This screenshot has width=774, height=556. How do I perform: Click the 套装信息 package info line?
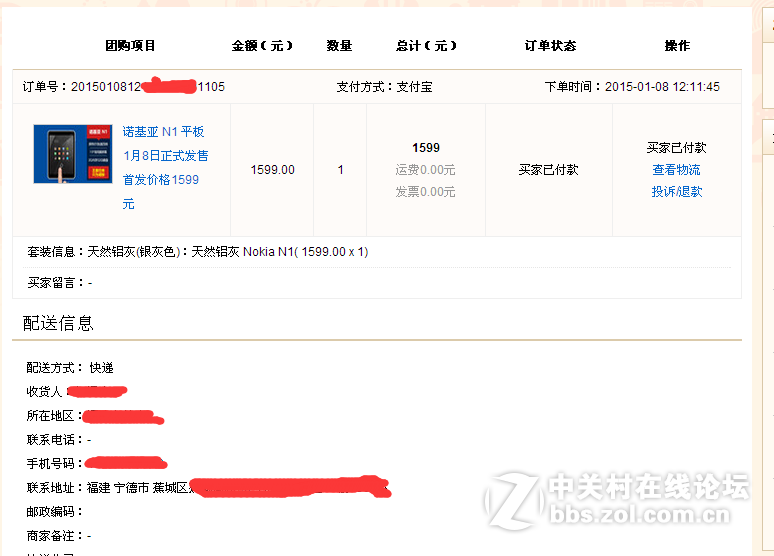click(x=198, y=252)
